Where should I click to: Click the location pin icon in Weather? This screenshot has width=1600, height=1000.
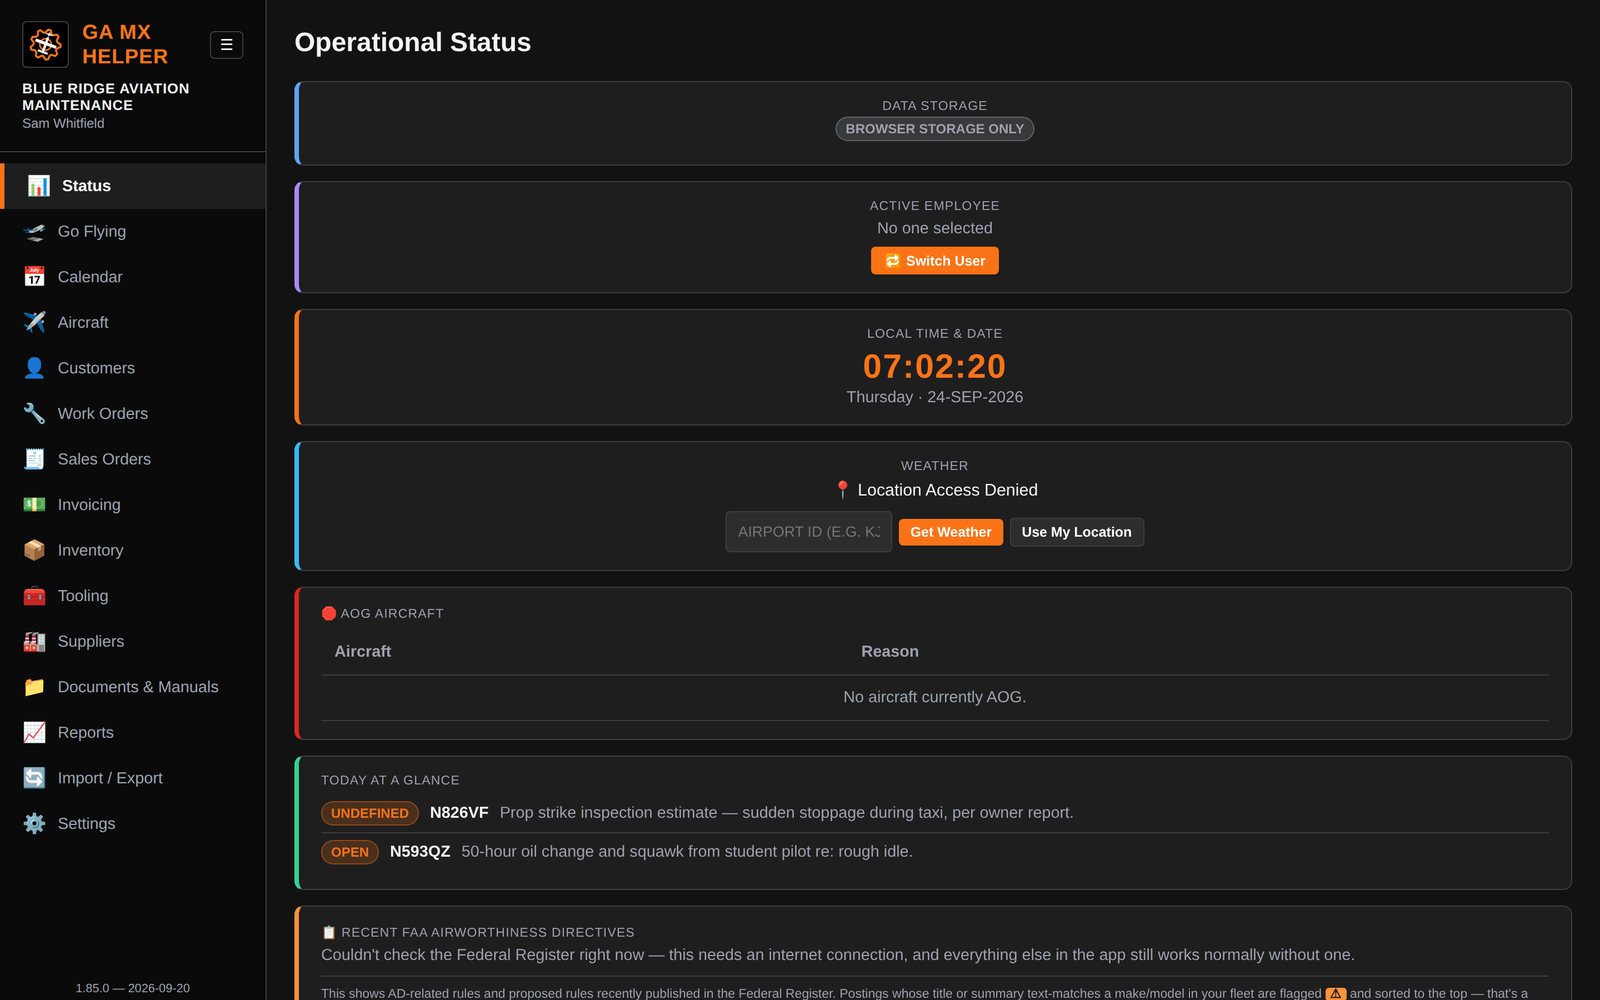842,490
